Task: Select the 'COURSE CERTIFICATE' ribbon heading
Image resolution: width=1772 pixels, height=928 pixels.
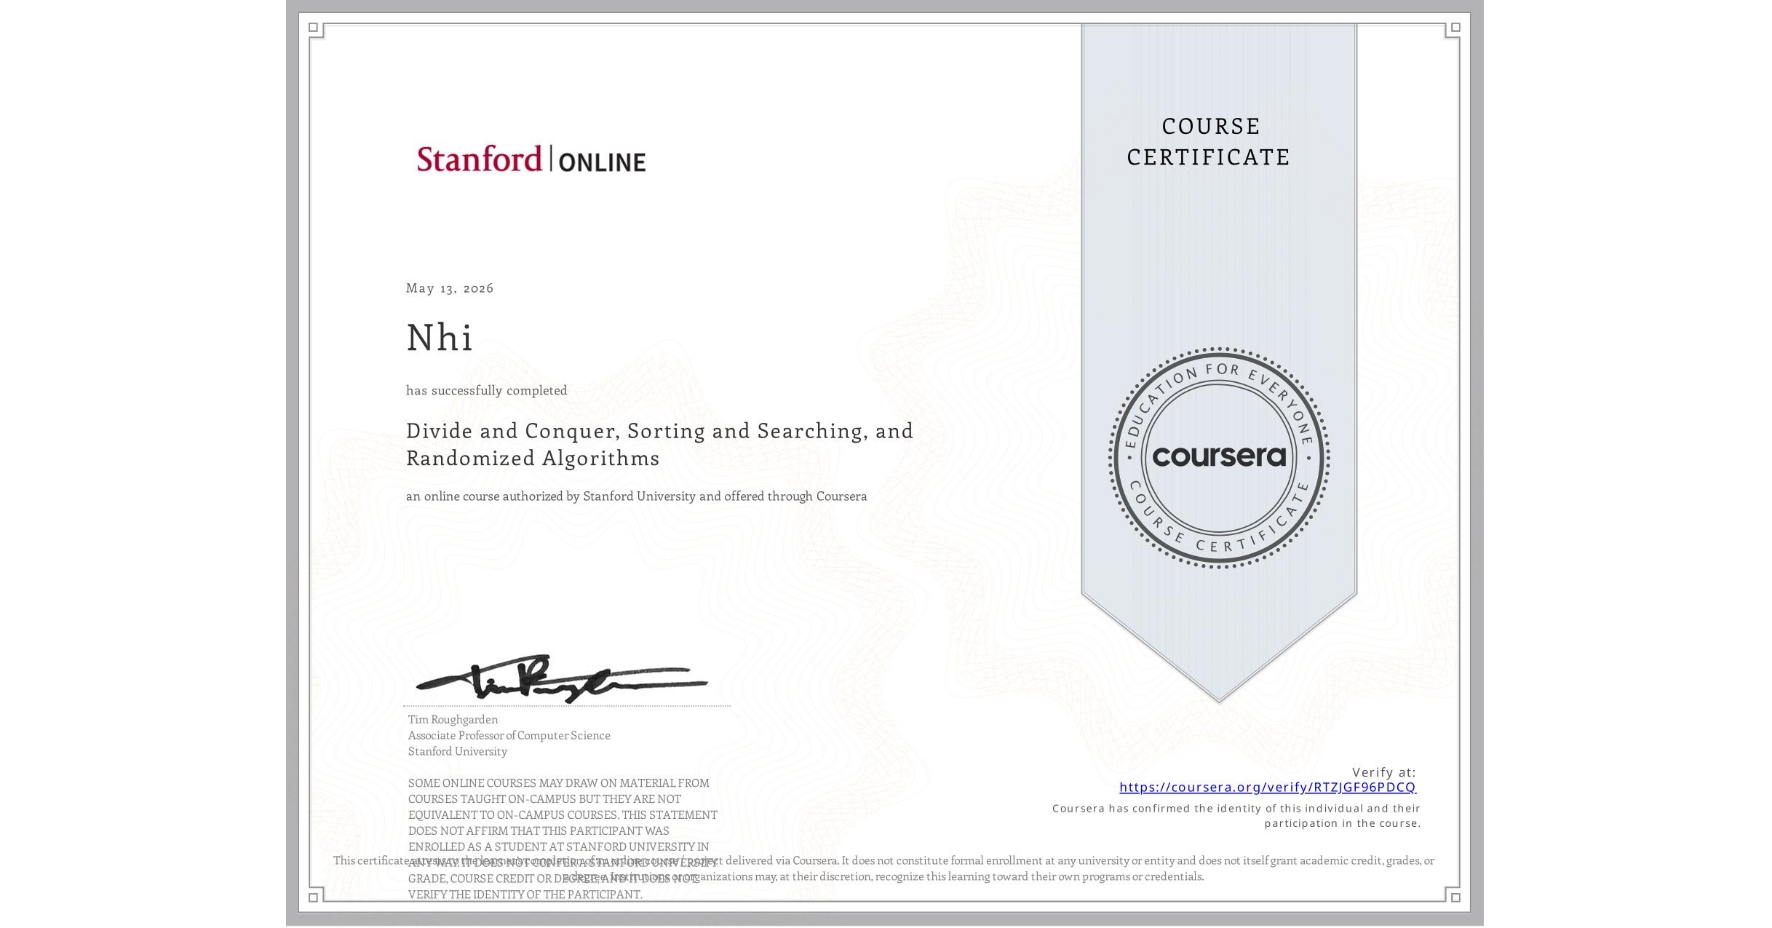Action: [1209, 141]
